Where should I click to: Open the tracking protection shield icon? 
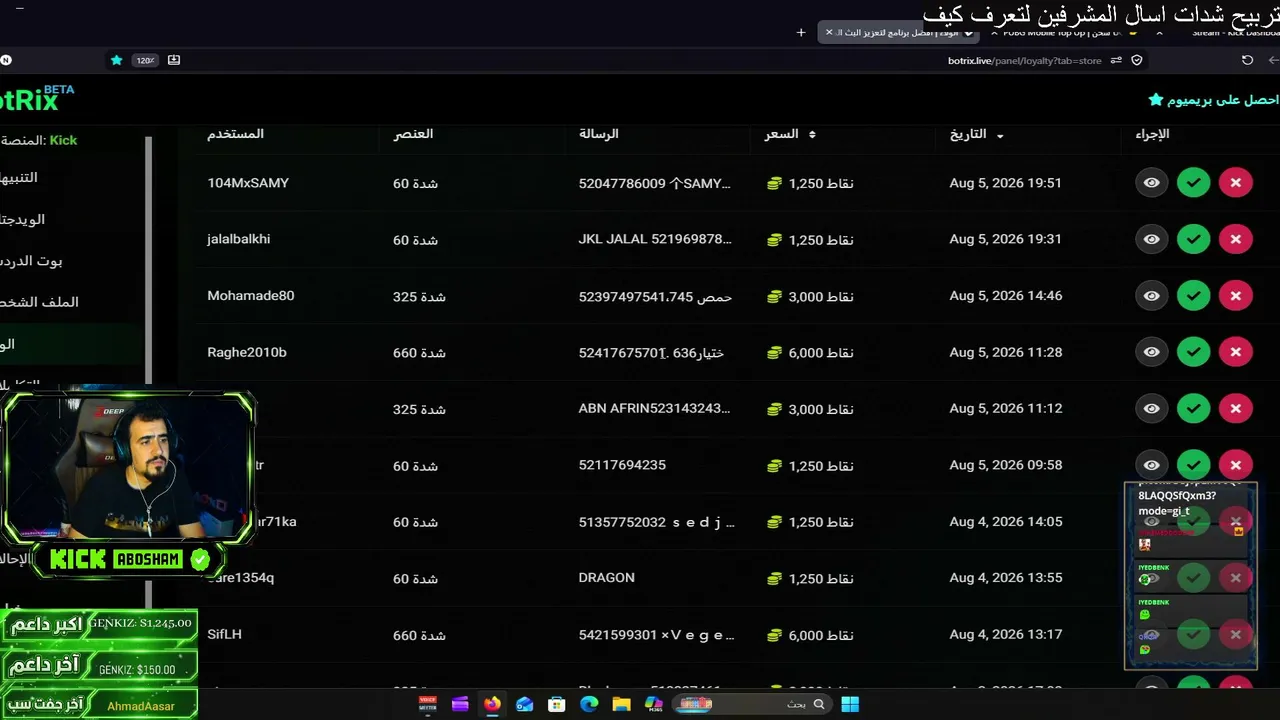click(x=1137, y=60)
